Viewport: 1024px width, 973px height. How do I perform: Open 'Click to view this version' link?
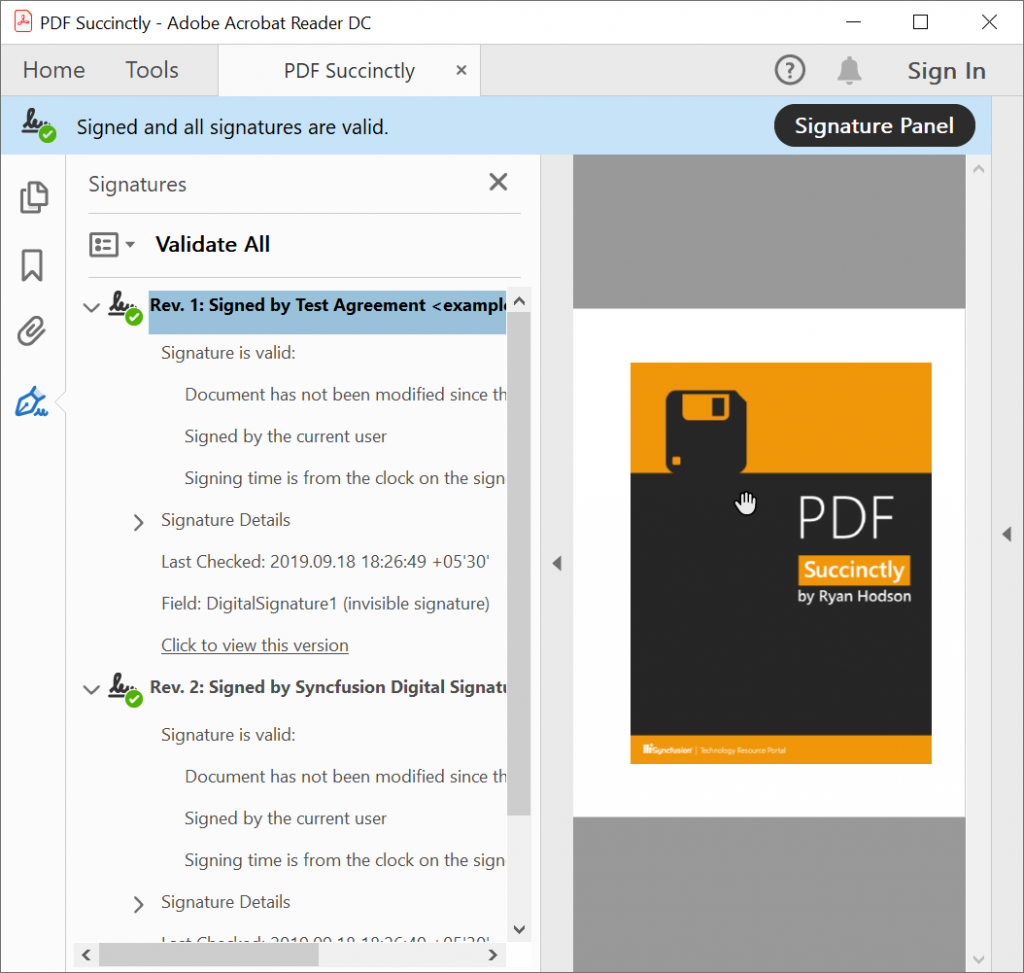(x=255, y=646)
